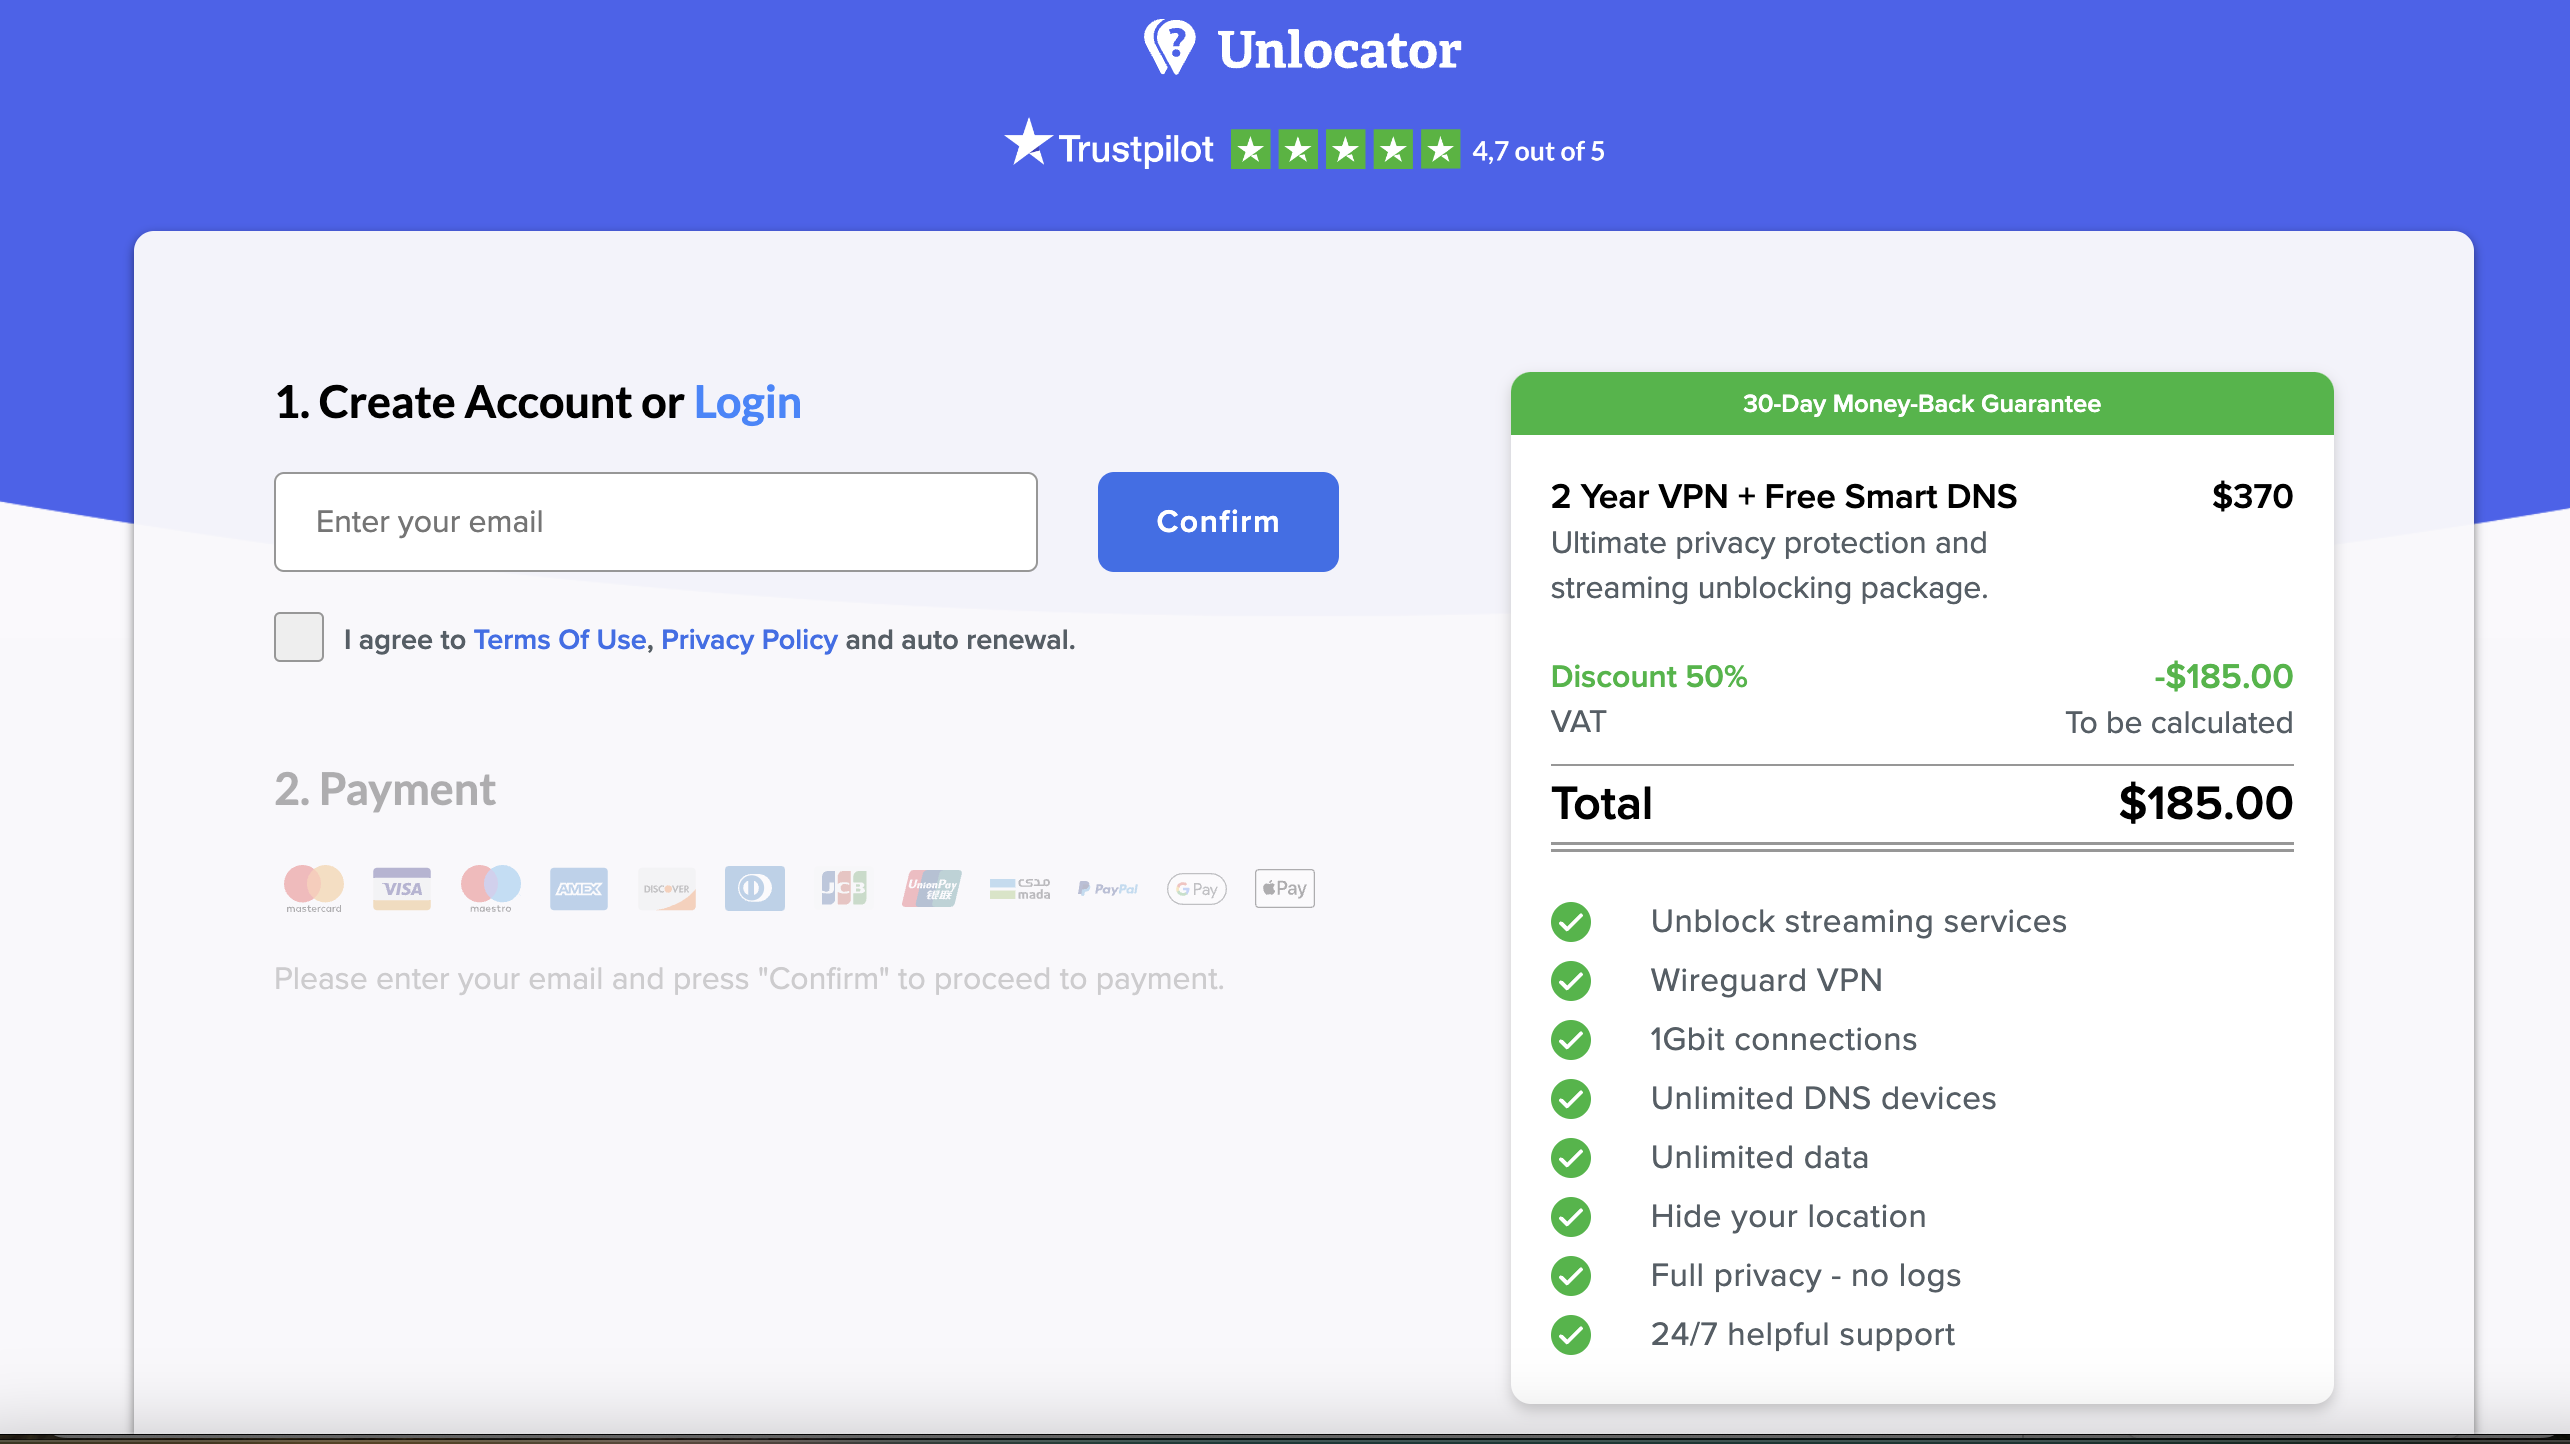The width and height of the screenshot is (2570, 1444).
Task: Open the Privacy Policy link
Action: click(748, 639)
